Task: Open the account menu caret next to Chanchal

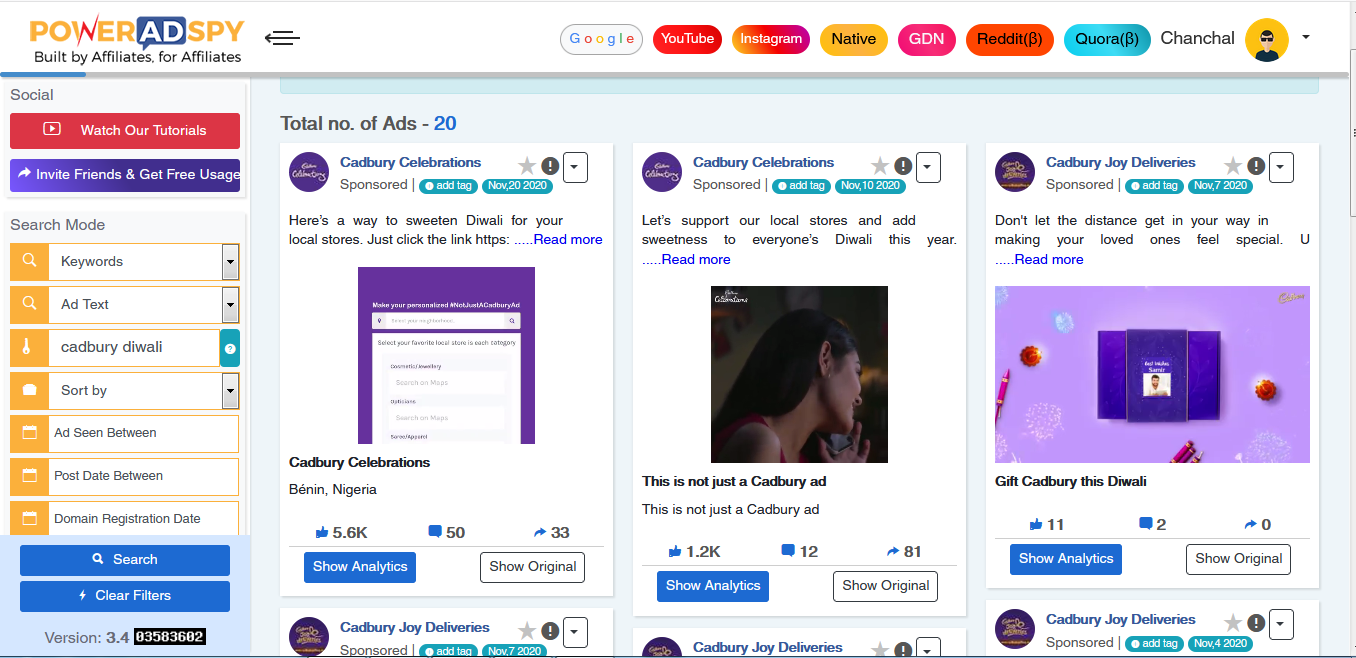Action: click(x=1306, y=38)
